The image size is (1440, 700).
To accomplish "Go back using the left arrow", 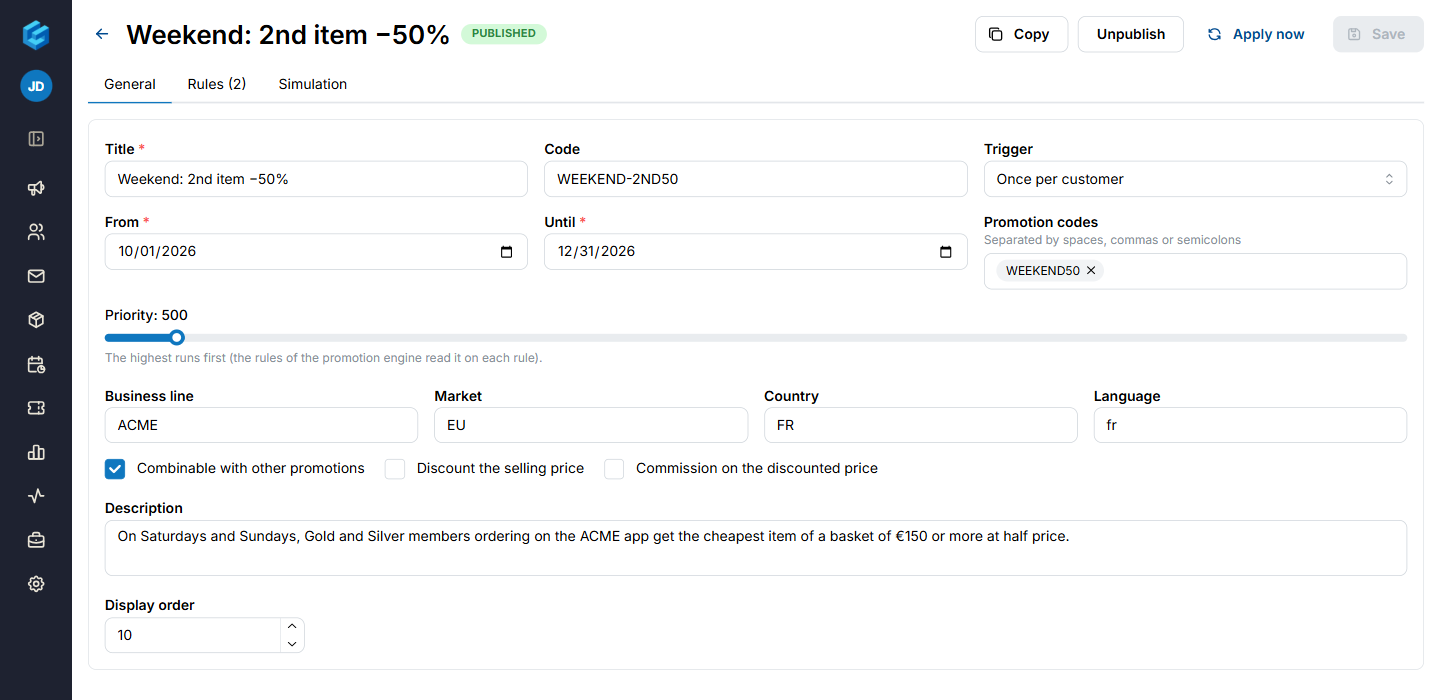I will 102,34.
